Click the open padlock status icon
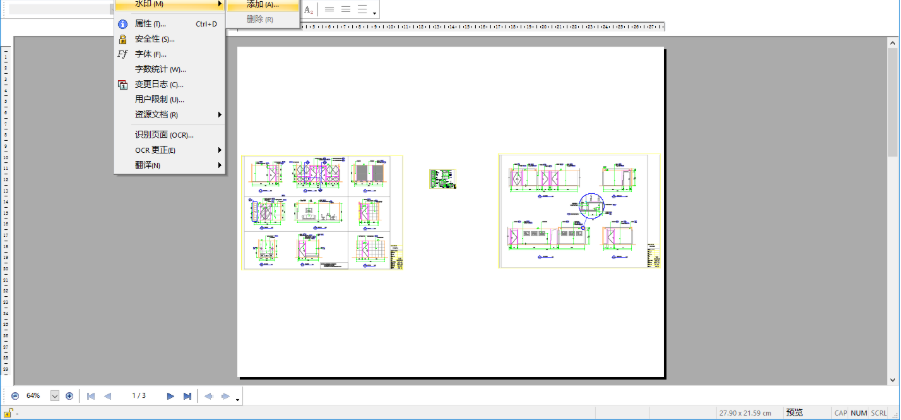The width and height of the screenshot is (901, 420). [9, 413]
